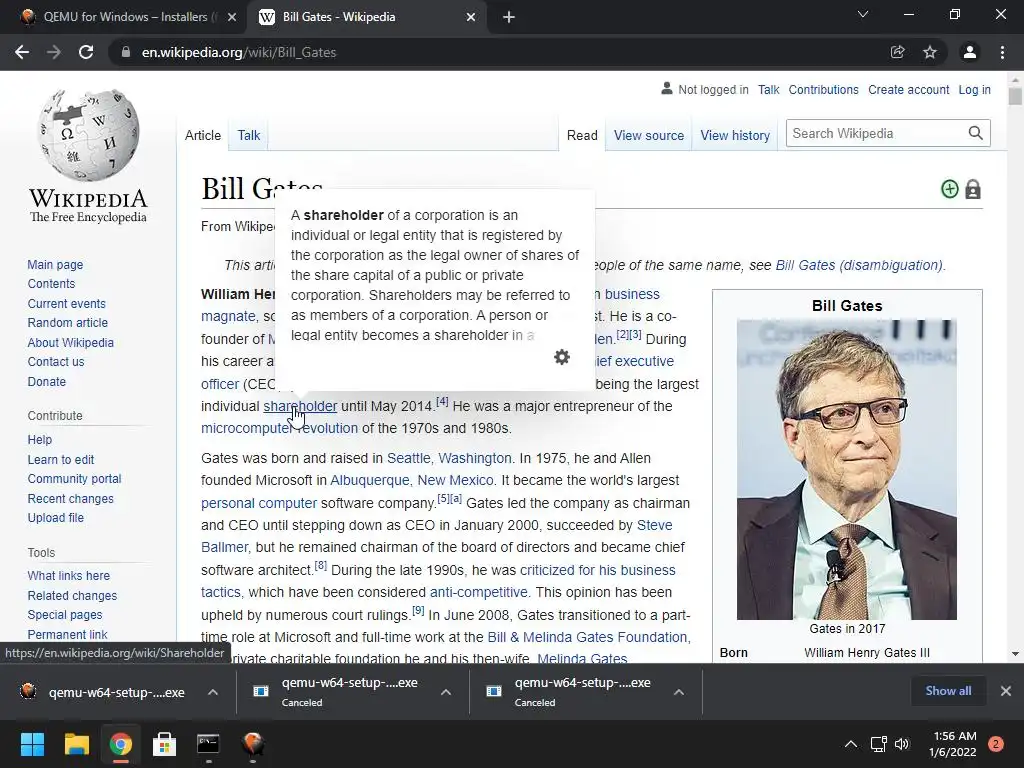Screen dimensions: 1024x768
Task: Go back using browser back arrow
Action: [22, 52]
